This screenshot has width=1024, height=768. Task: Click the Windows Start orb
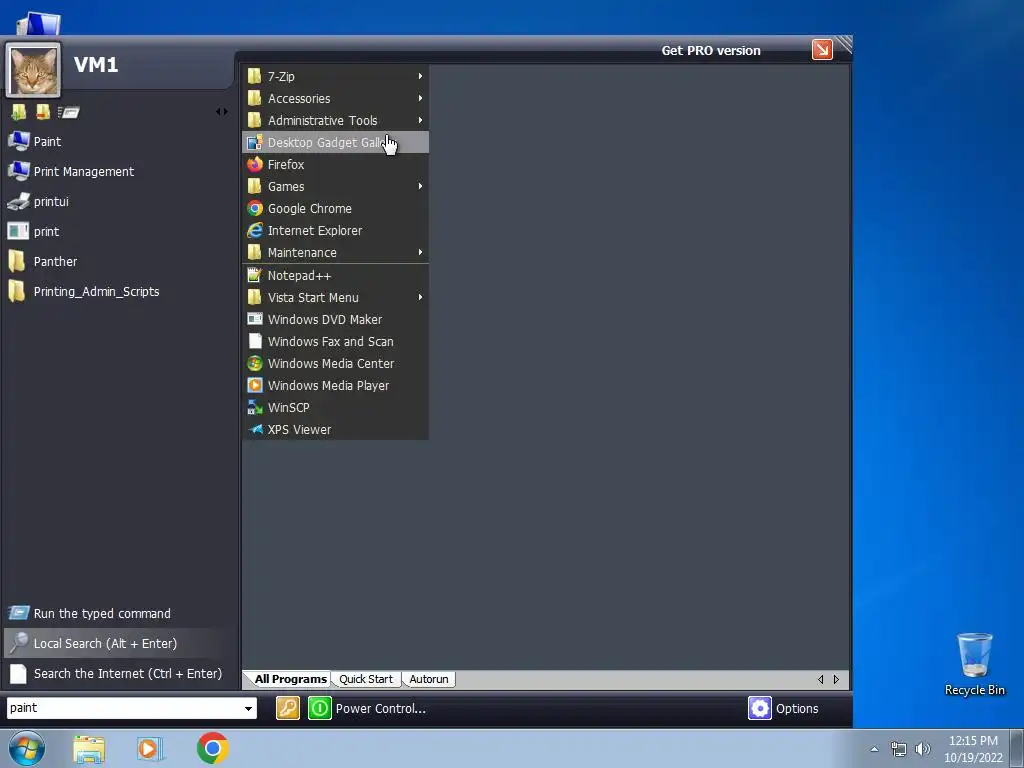click(27, 748)
